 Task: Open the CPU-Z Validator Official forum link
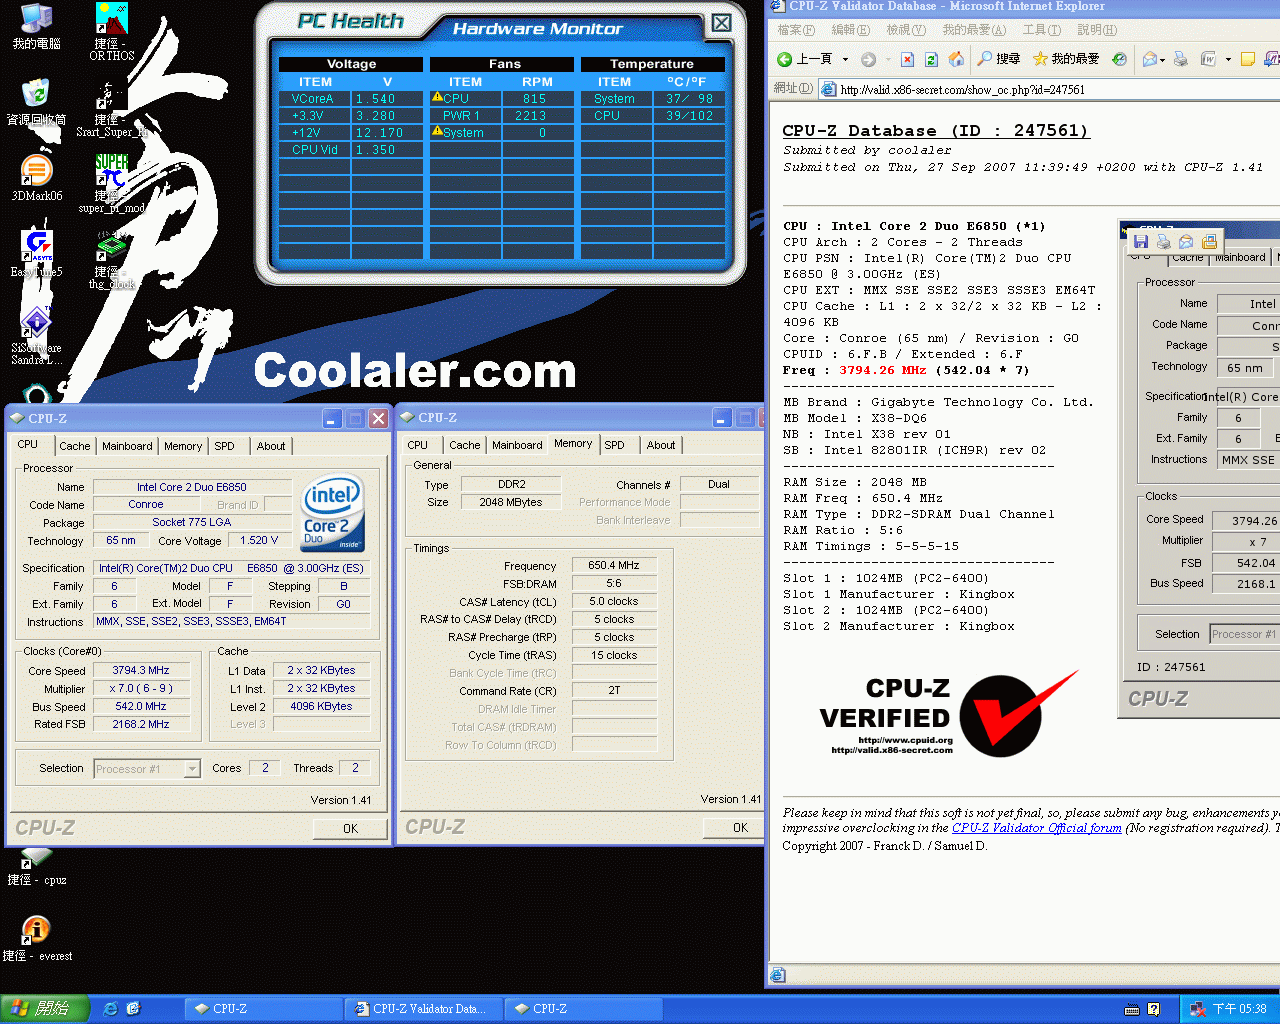click(1036, 828)
